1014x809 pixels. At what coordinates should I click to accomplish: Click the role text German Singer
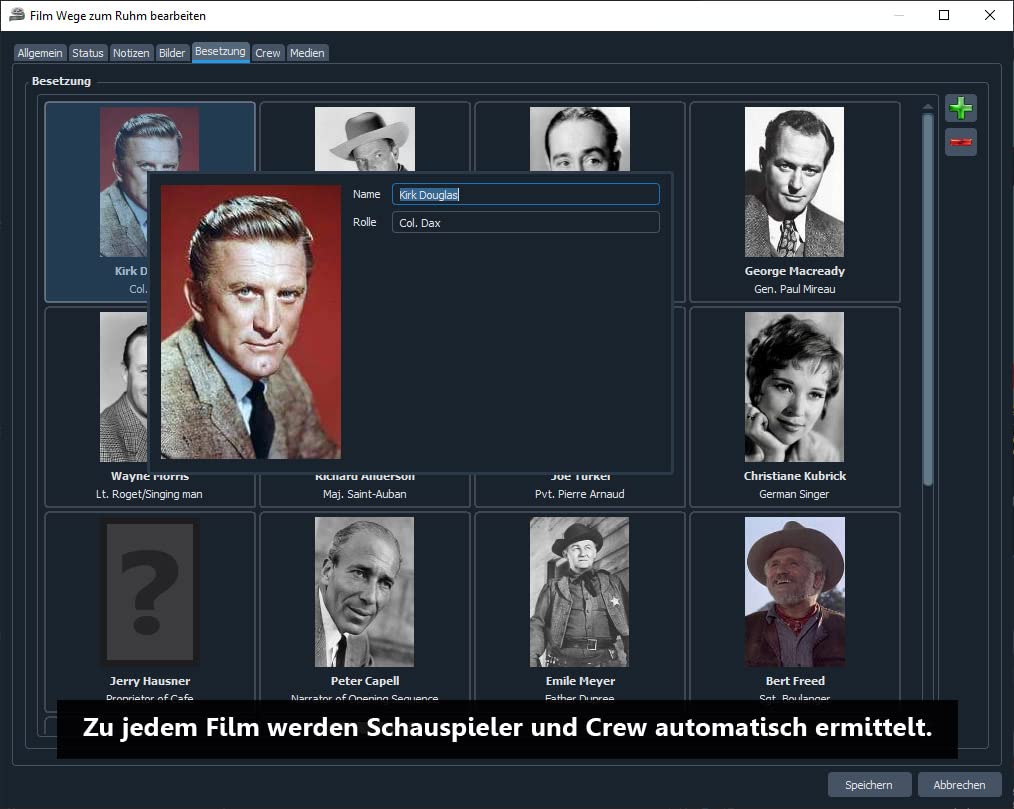click(x=794, y=494)
